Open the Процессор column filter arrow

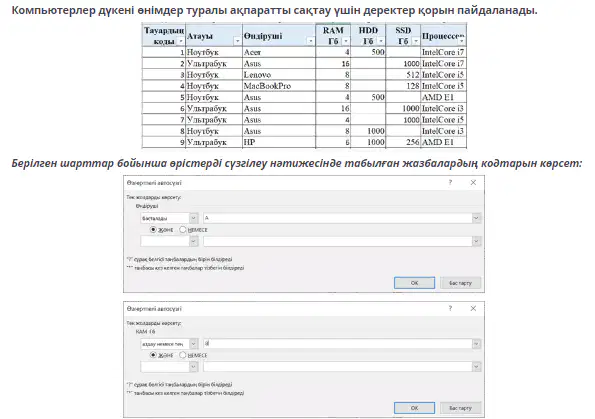coord(461,41)
